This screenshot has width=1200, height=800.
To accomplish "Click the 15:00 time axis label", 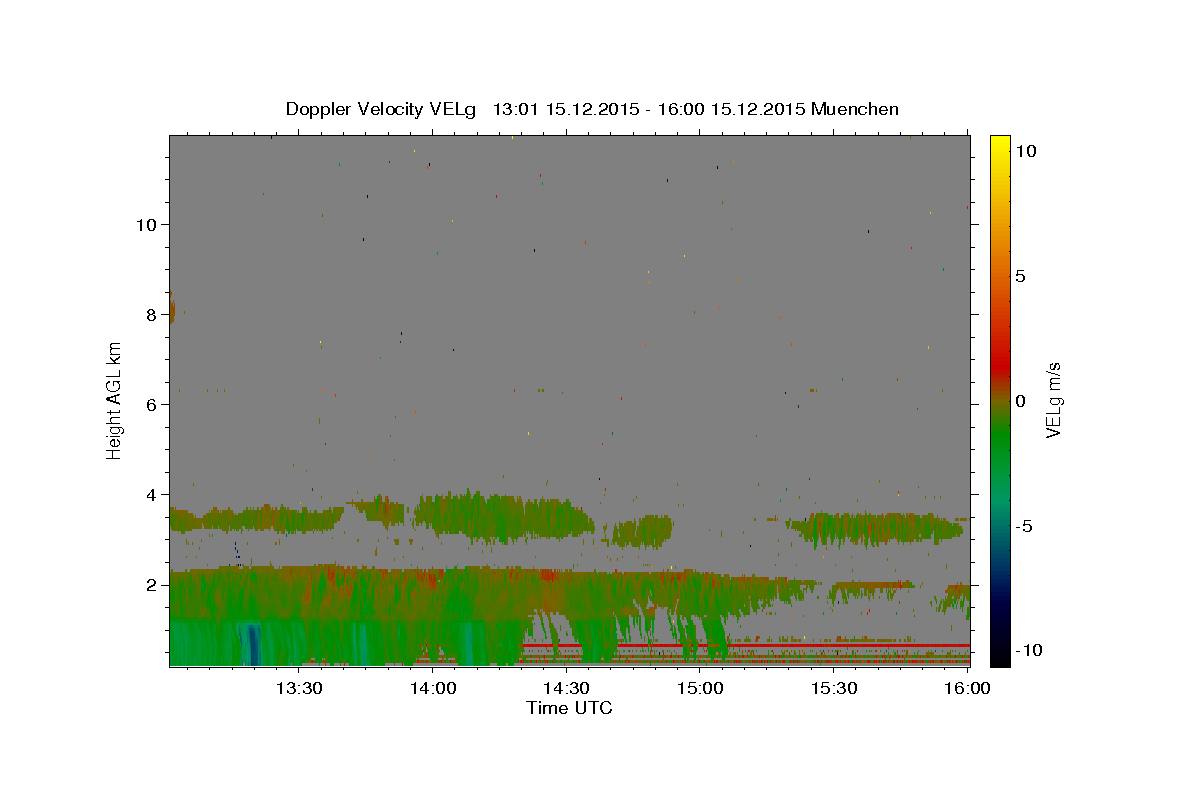I will (x=701, y=688).
